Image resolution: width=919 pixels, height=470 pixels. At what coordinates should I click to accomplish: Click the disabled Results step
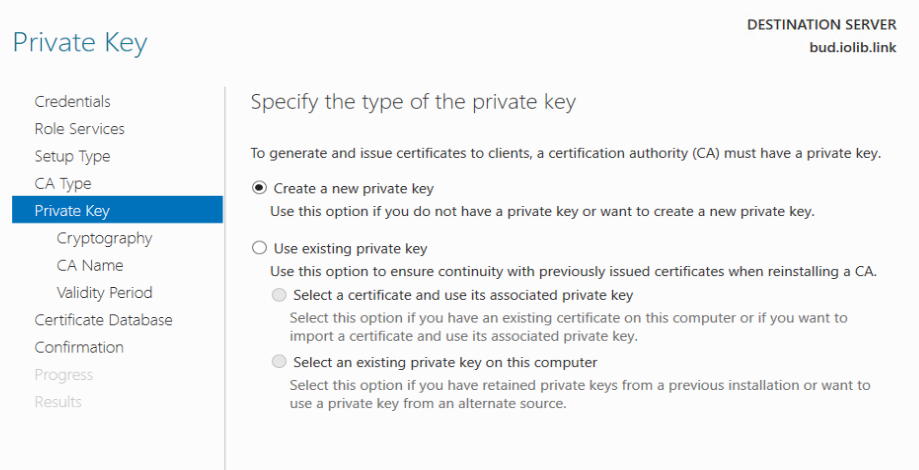pos(58,402)
